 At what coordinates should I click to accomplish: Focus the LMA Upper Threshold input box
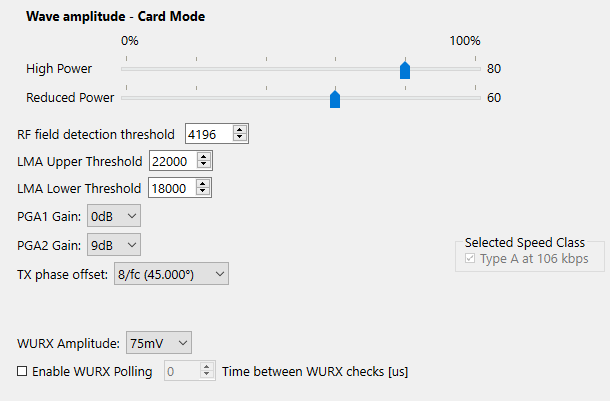tap(172, 161)
